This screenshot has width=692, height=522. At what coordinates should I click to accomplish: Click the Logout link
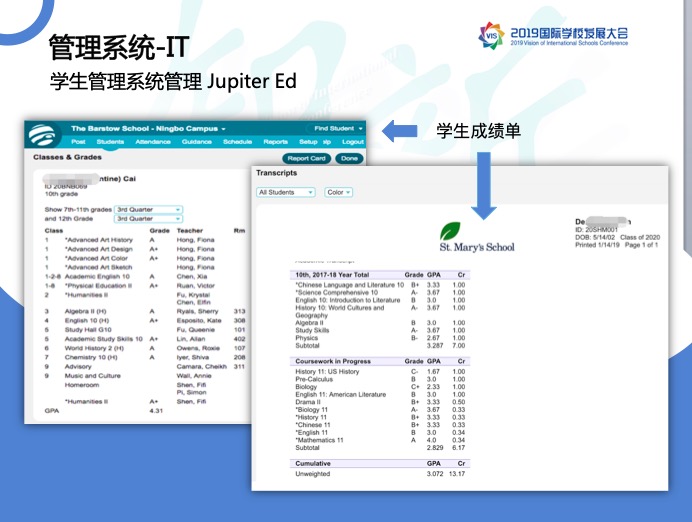coord(353,142)
